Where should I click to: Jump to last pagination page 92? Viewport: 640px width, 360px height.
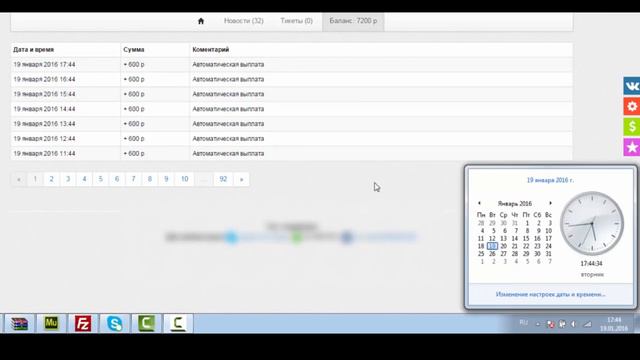coord(223,179)
